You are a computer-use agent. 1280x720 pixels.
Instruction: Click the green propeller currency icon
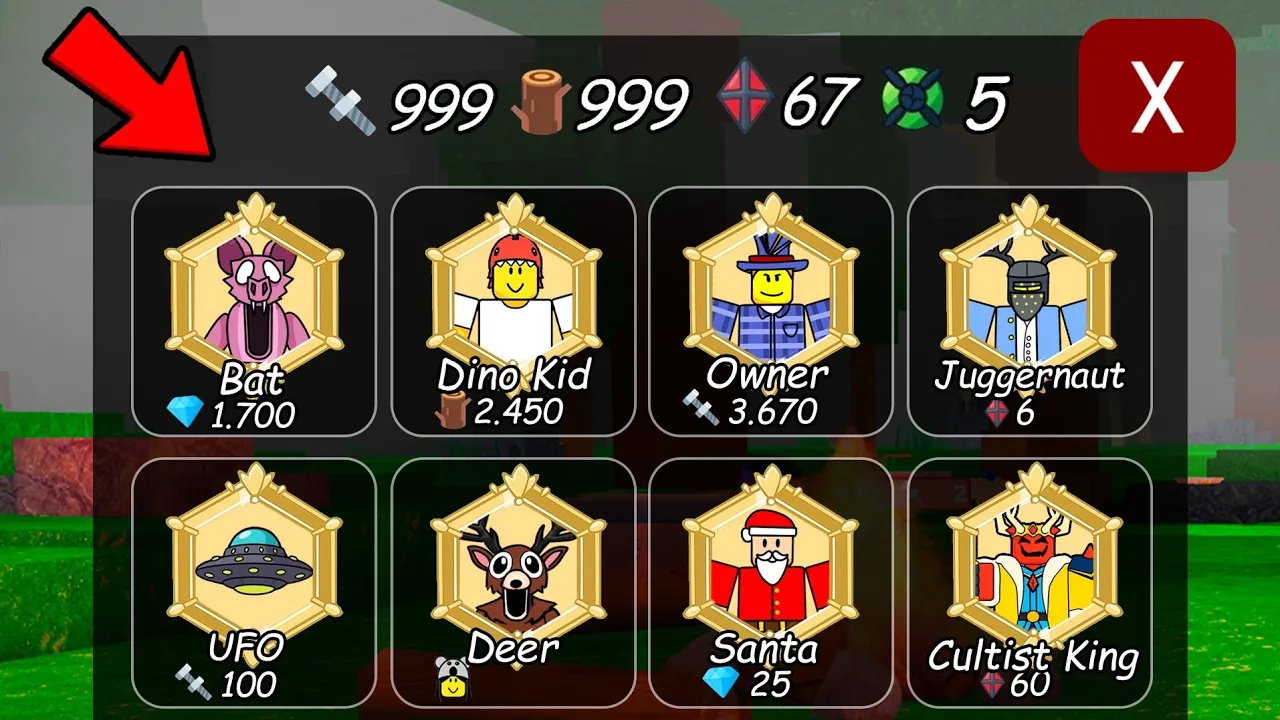[x=912, y=101]
